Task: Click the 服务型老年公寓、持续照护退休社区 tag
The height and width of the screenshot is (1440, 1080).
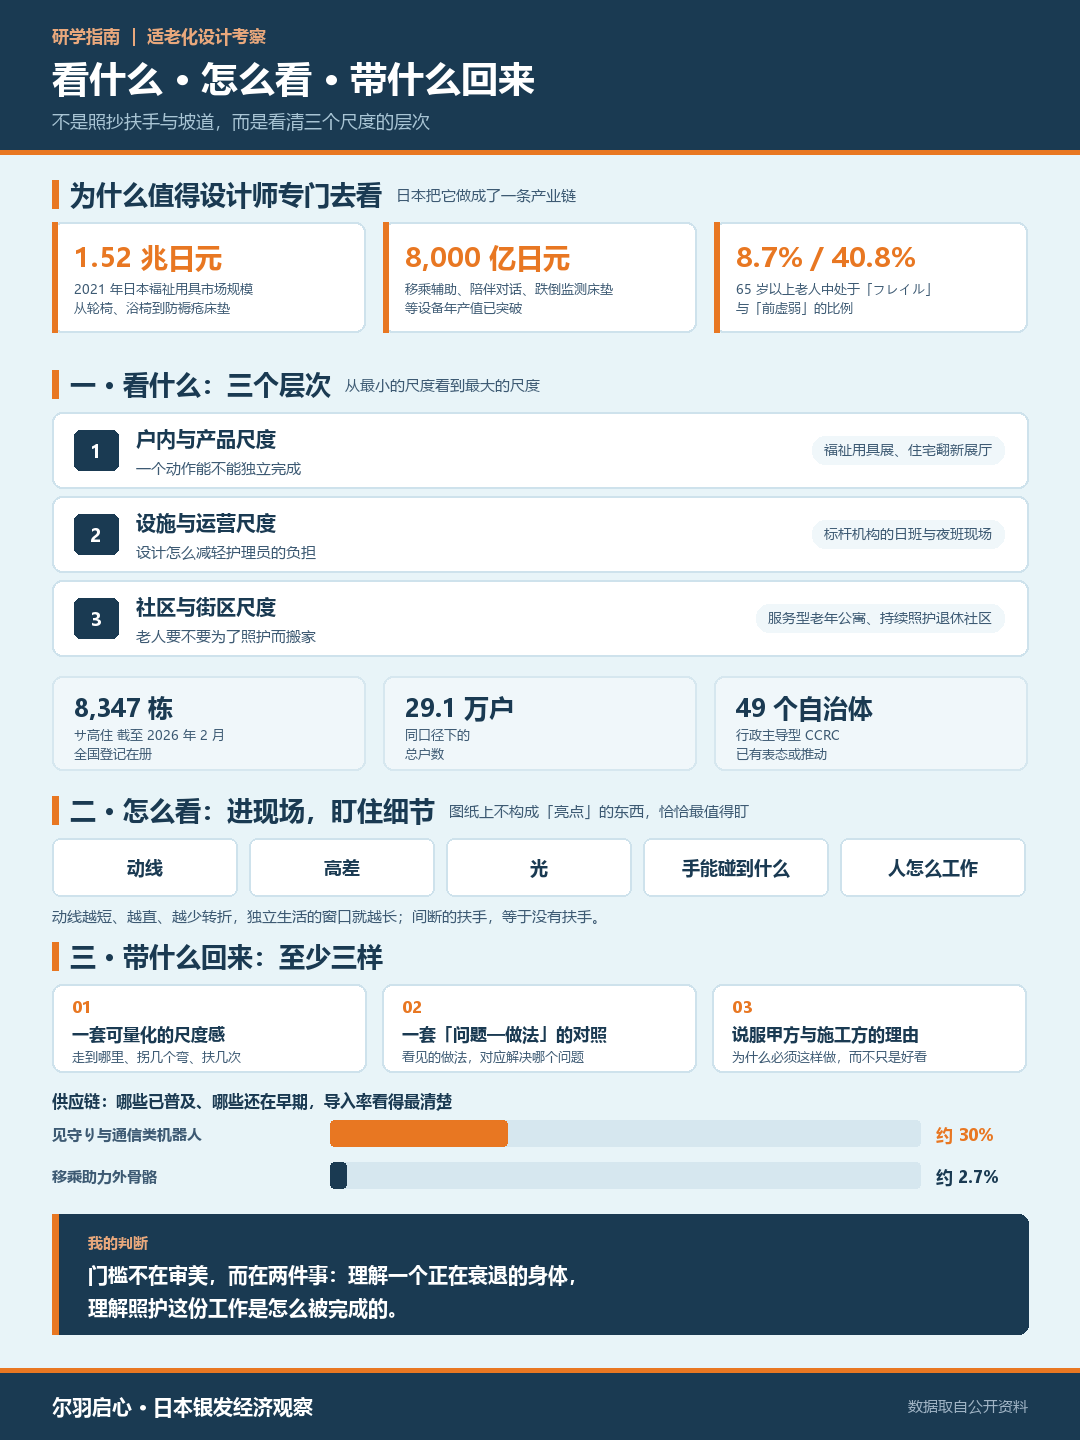Action: pos(879,618)
